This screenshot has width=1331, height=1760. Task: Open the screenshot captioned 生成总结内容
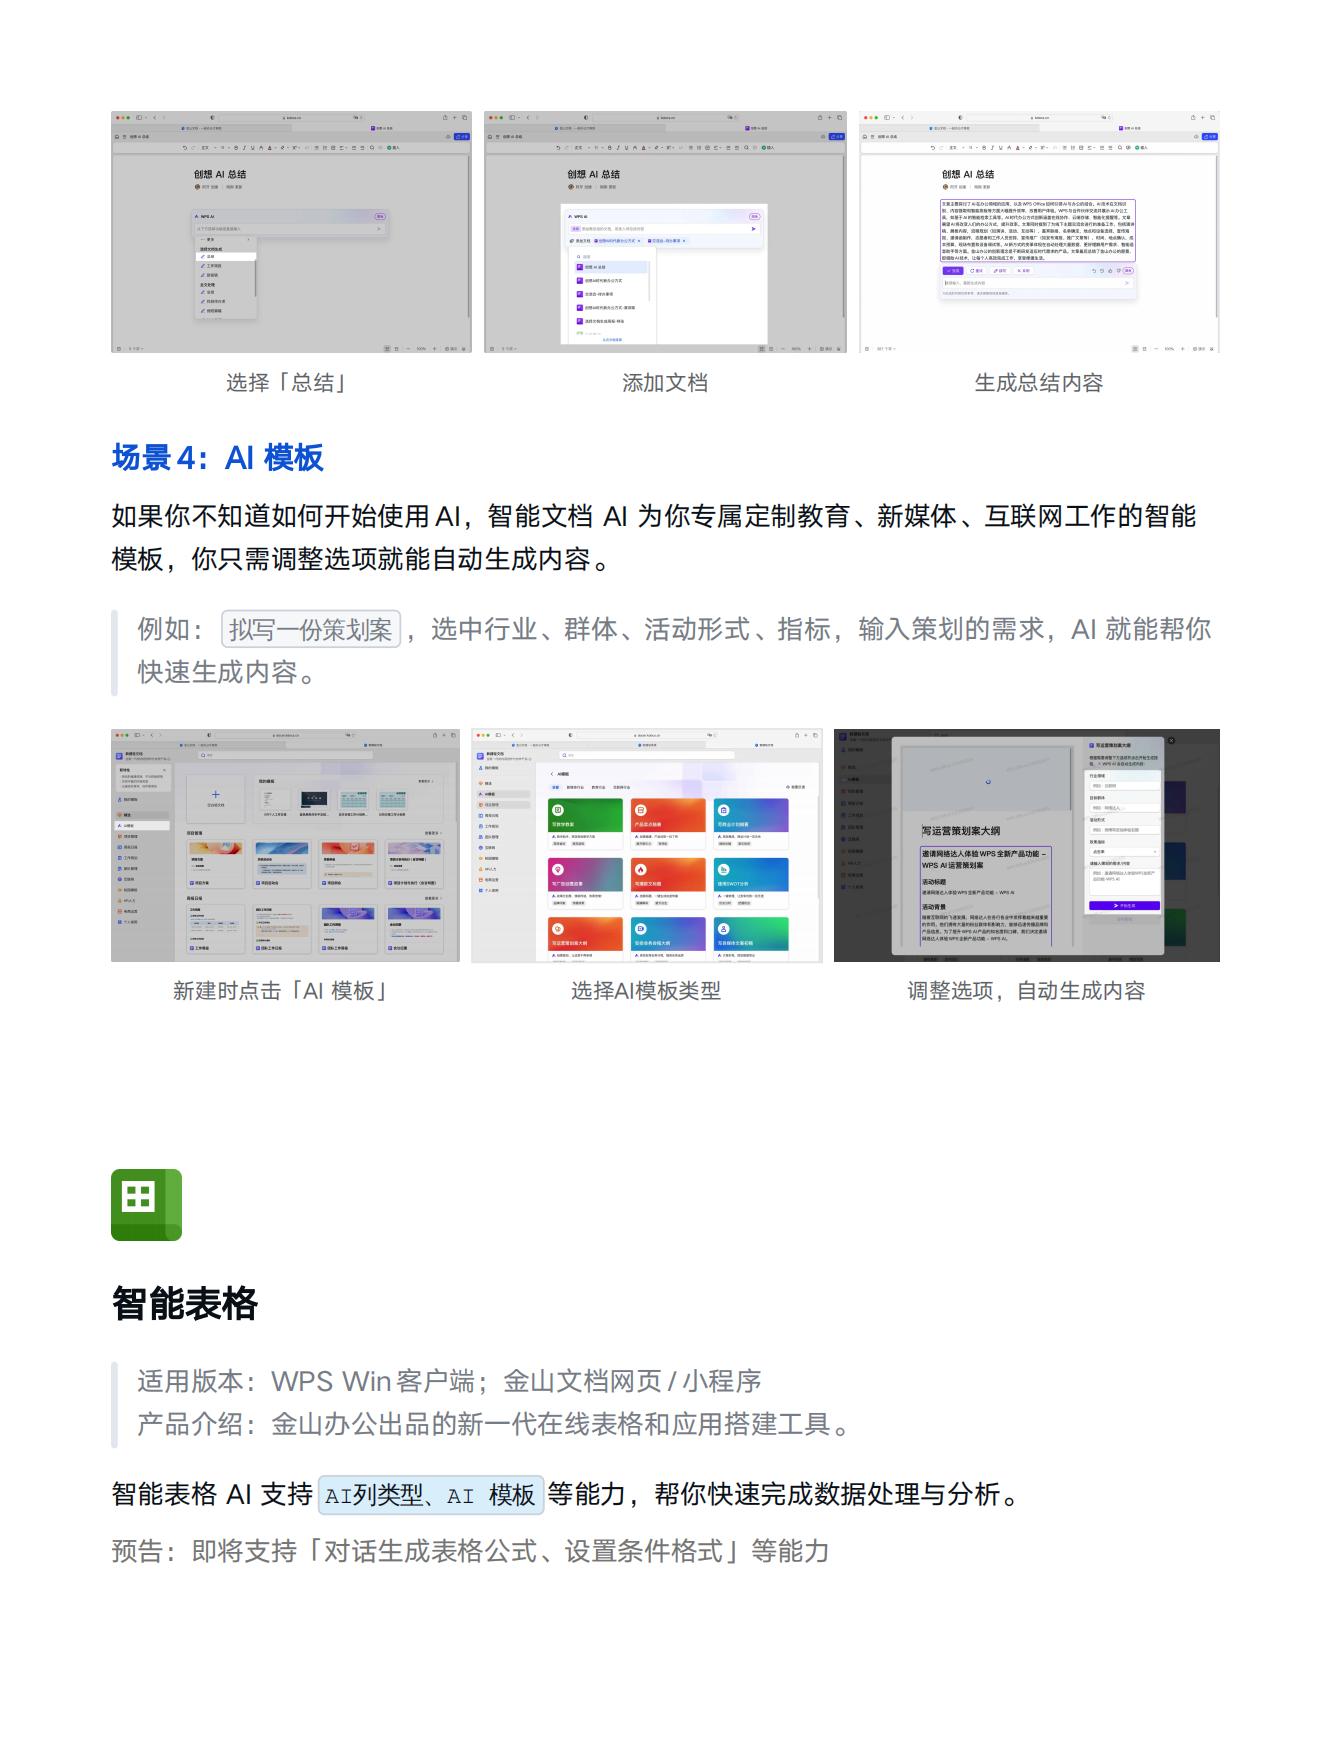coord(1039,232)
